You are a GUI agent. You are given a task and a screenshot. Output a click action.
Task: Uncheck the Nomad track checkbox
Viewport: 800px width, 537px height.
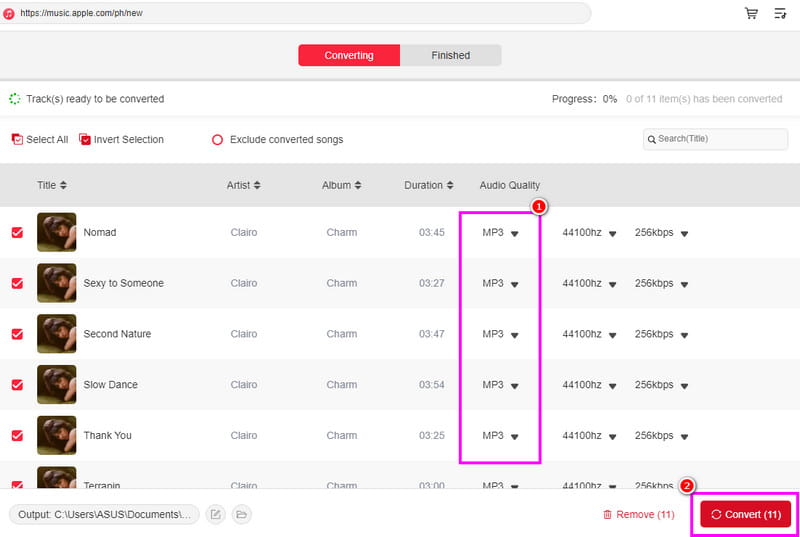[x=17, y=233]
